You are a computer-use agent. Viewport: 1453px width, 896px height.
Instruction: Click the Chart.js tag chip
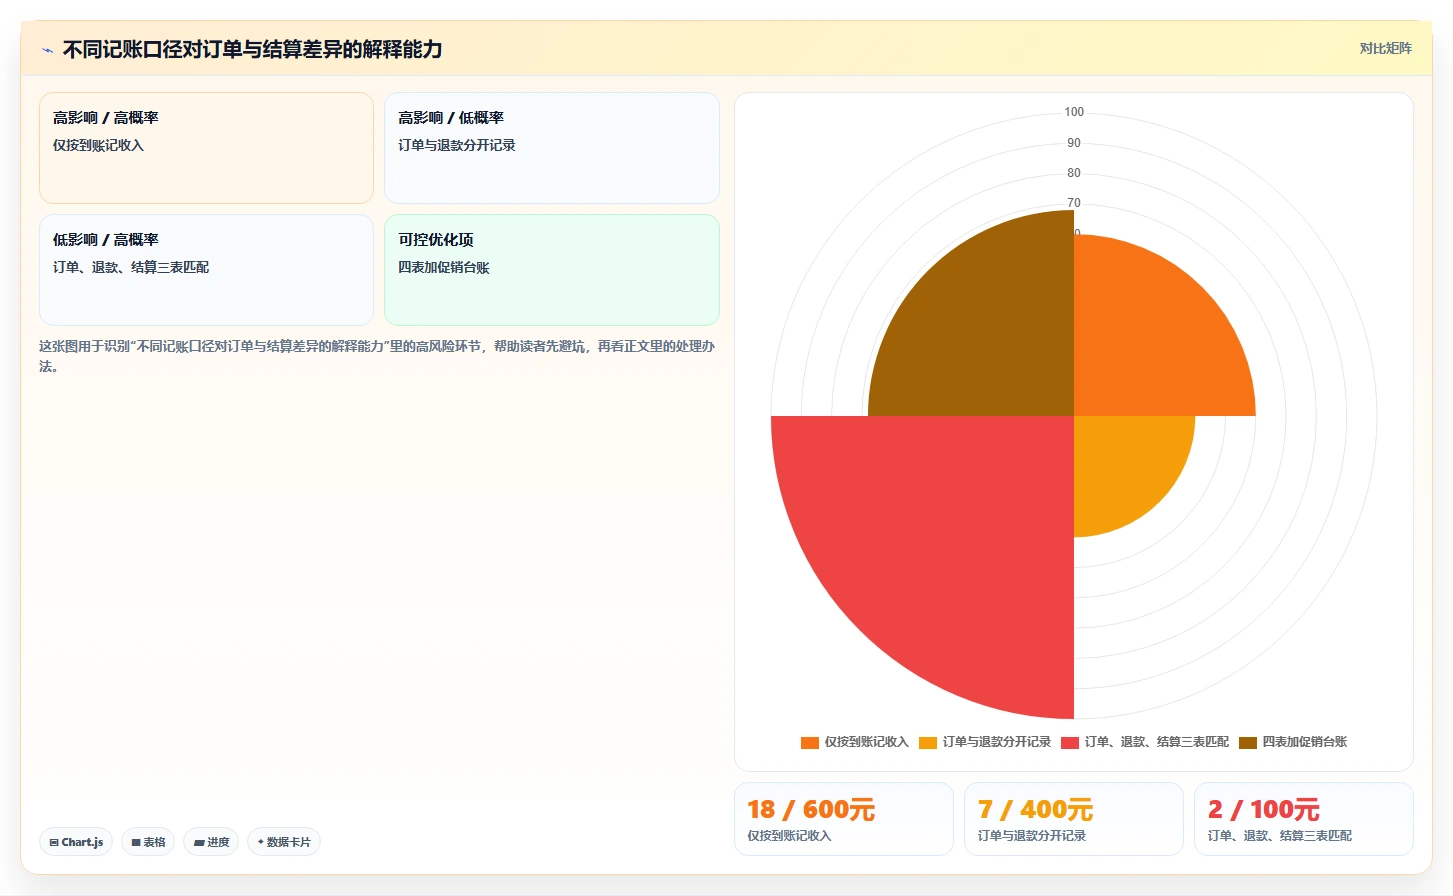click(76, 842)
